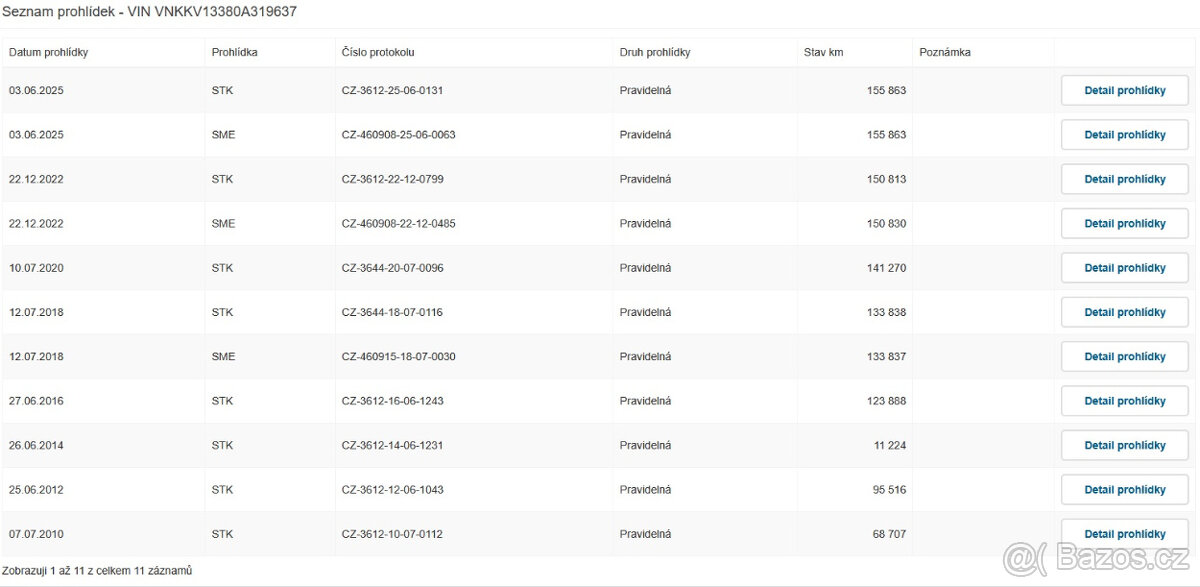Image resolution: width=1200 pixels, height=587 pixels.
Task: Open Detail prohlídky for protocol CZ-460908-25-06-0063
Action: 1124,135
